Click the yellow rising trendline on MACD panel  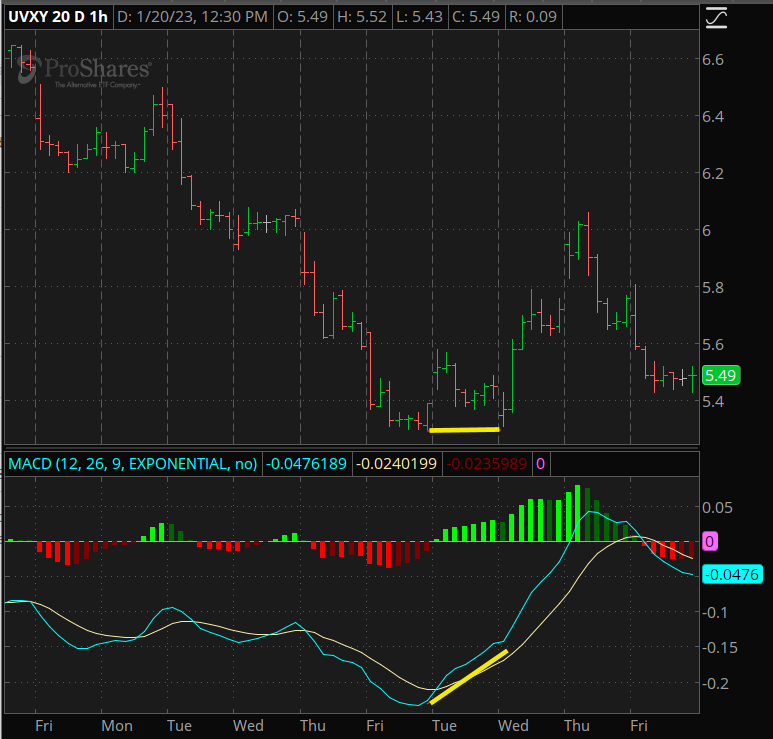point(468,677)
